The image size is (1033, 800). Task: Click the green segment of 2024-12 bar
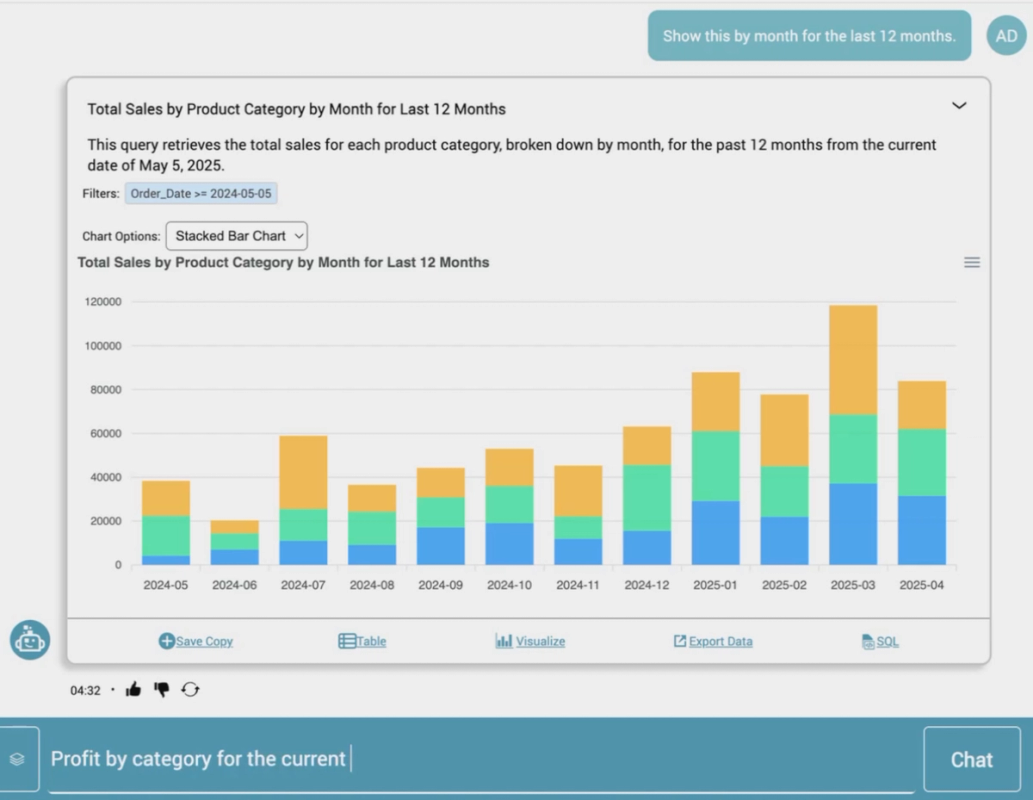(647, 498)
